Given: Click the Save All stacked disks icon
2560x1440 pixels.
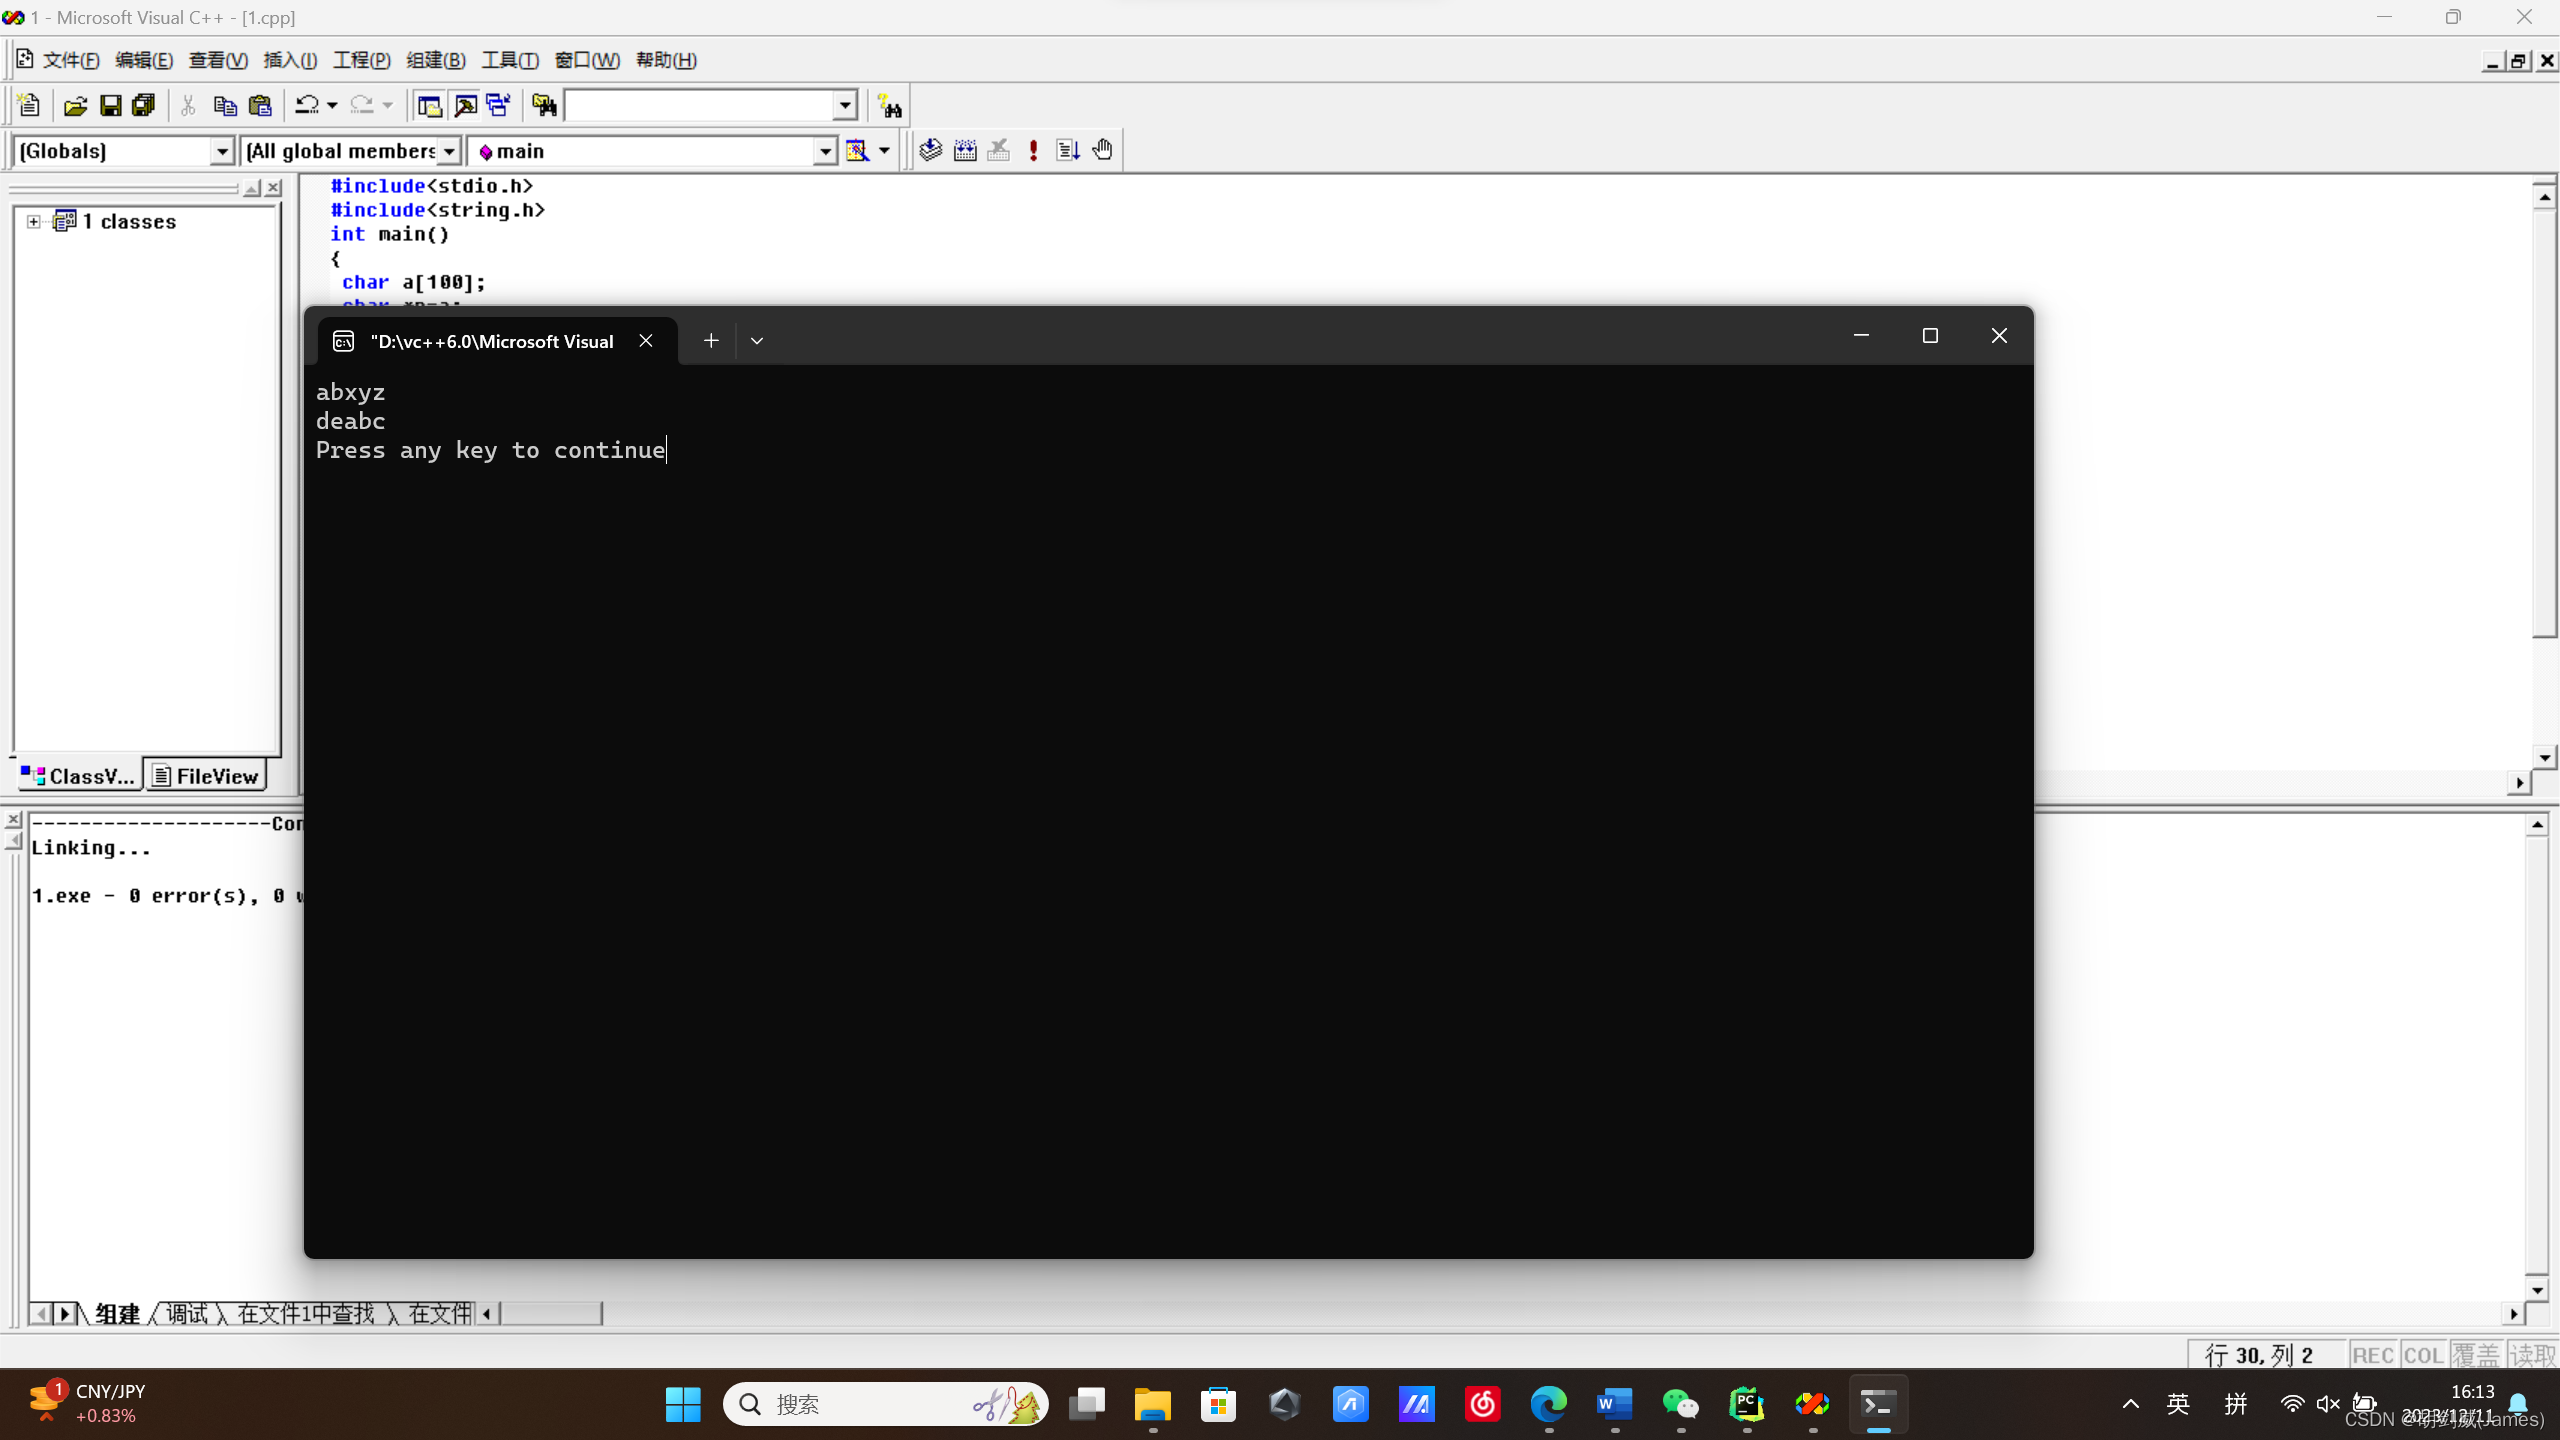Looking at the screenshot, I should click(x=144, y=105).
